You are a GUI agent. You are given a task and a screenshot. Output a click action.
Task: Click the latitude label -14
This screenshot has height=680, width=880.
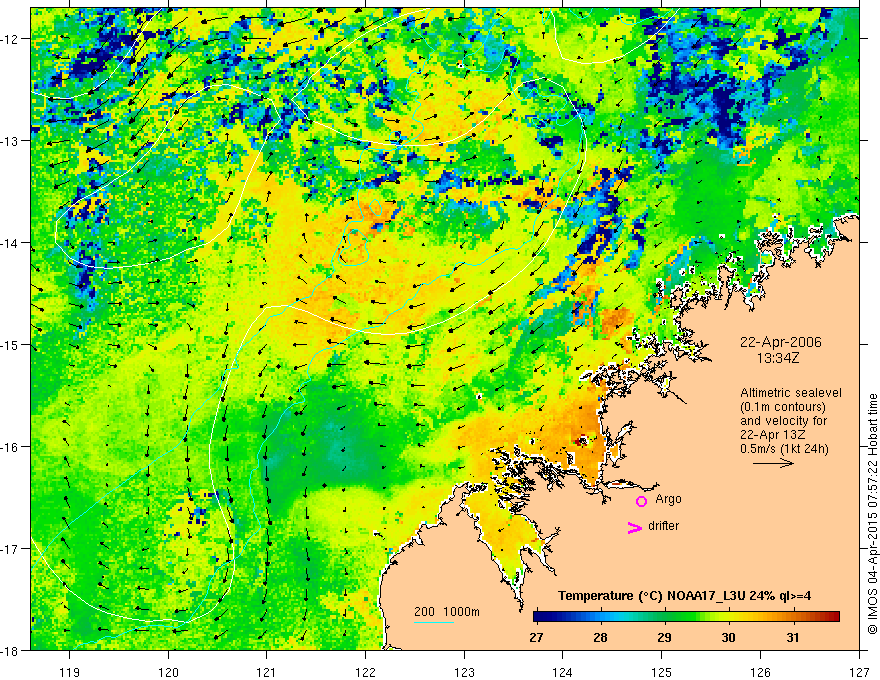(x=10, y=243)
